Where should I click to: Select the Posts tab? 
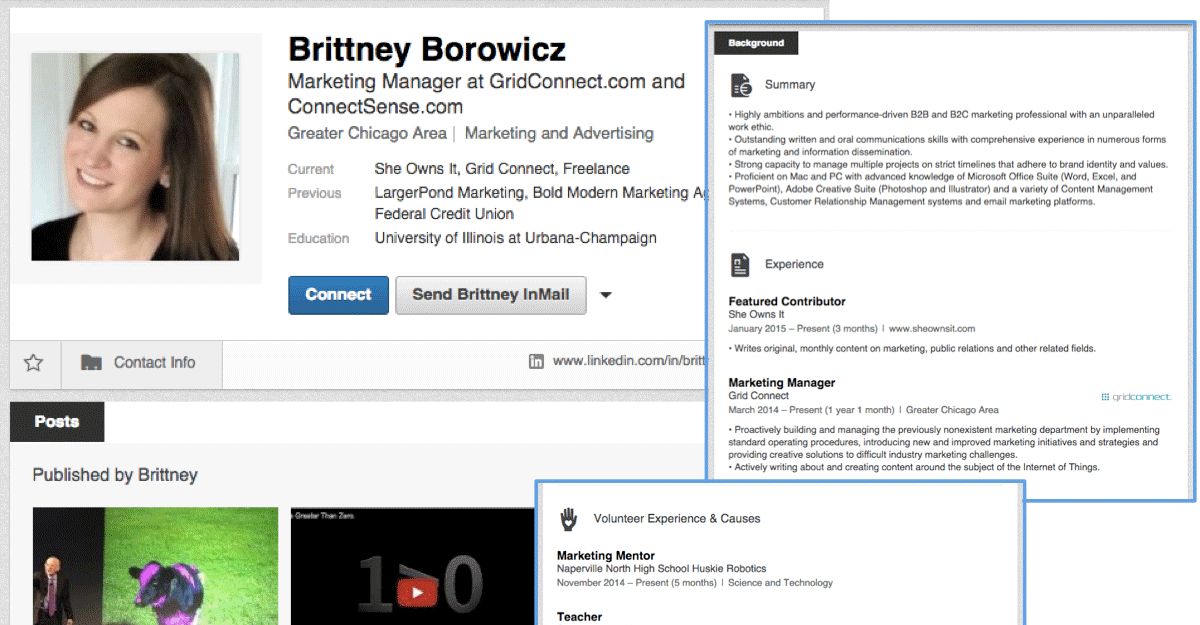coord(57,421)
